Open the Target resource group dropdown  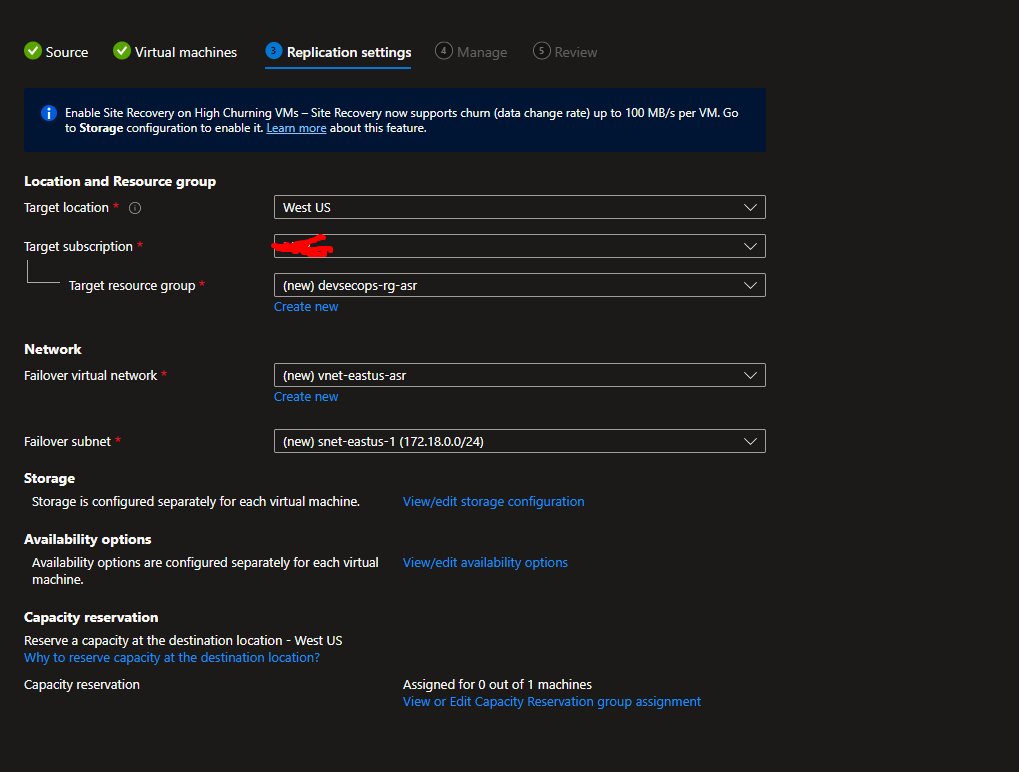pyautogui.click(x=519, y=285)
